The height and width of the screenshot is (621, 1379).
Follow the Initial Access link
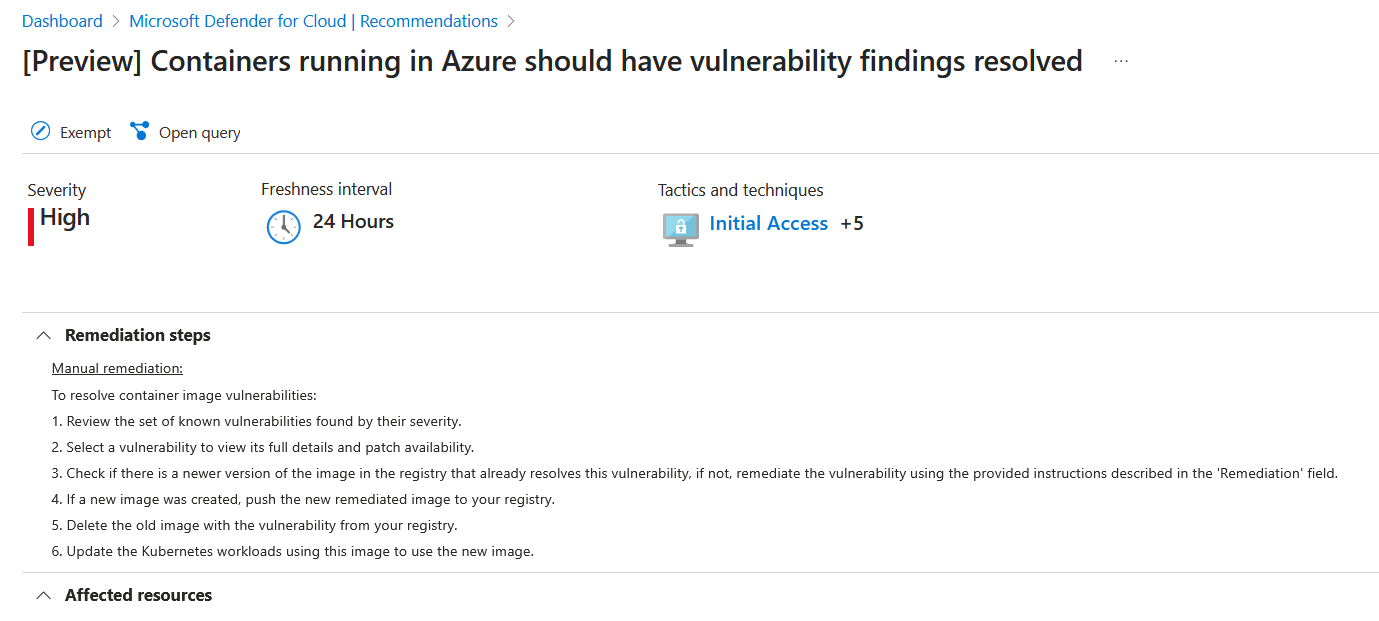pyautogui.click(x=768, y=223)
